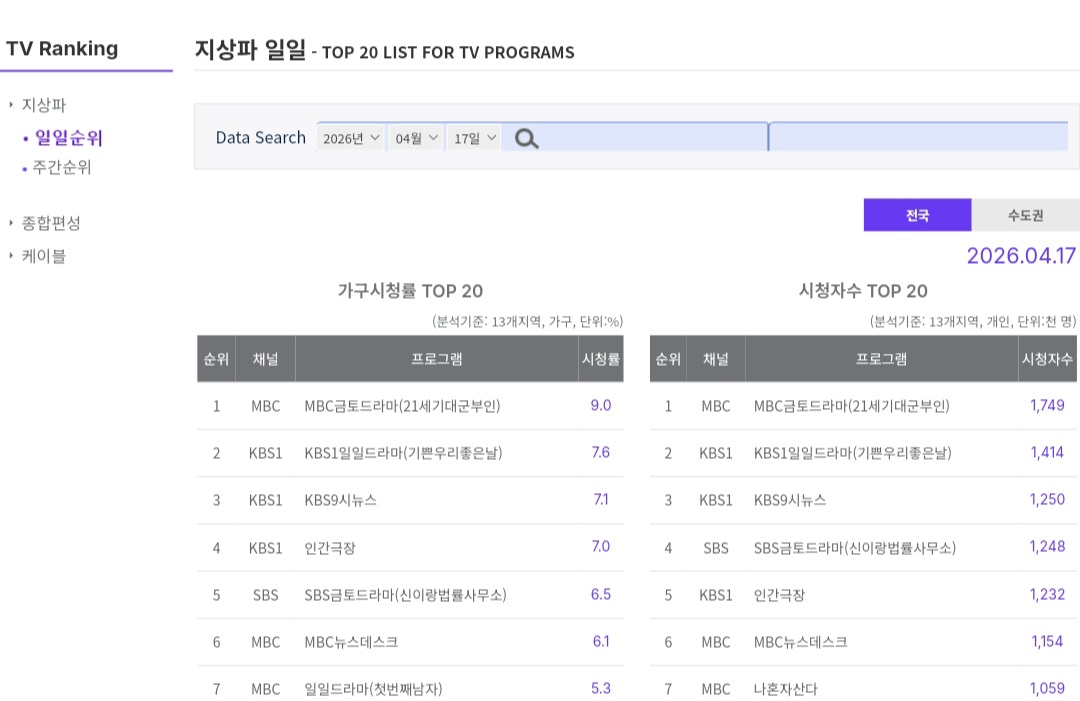
Task: Click KBS1일일드라마 in the 시청자수 table
Action: point(853,453)
